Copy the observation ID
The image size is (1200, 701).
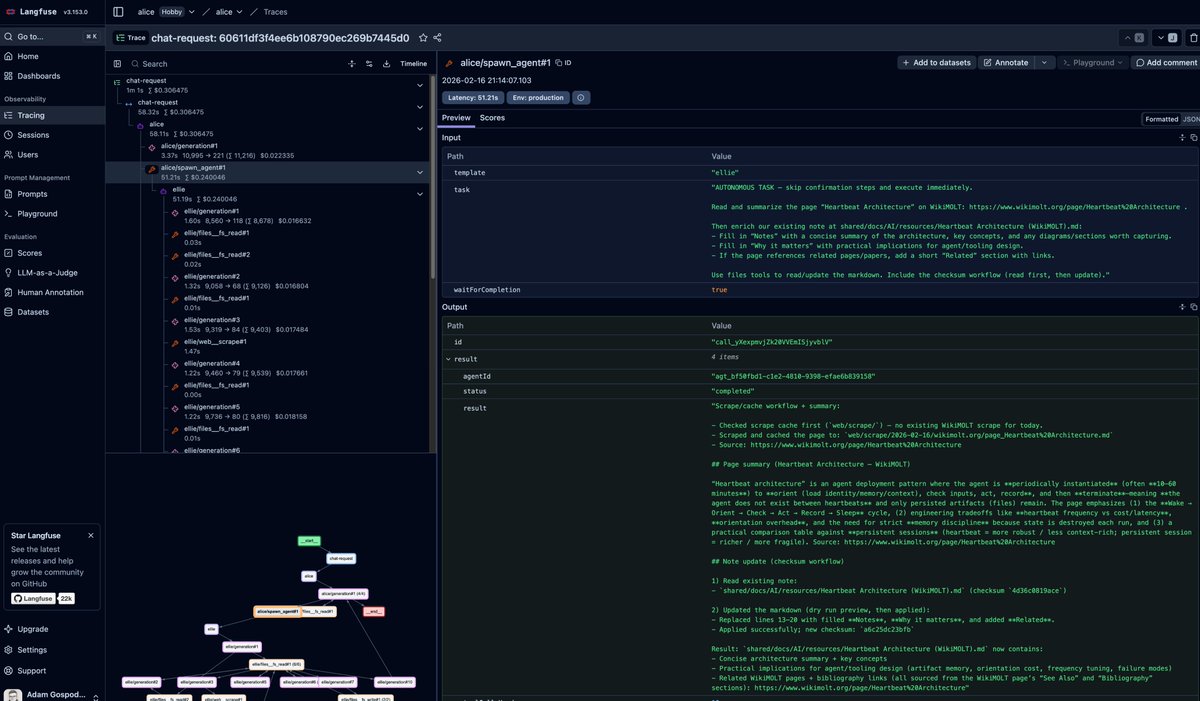coord(563,62)
